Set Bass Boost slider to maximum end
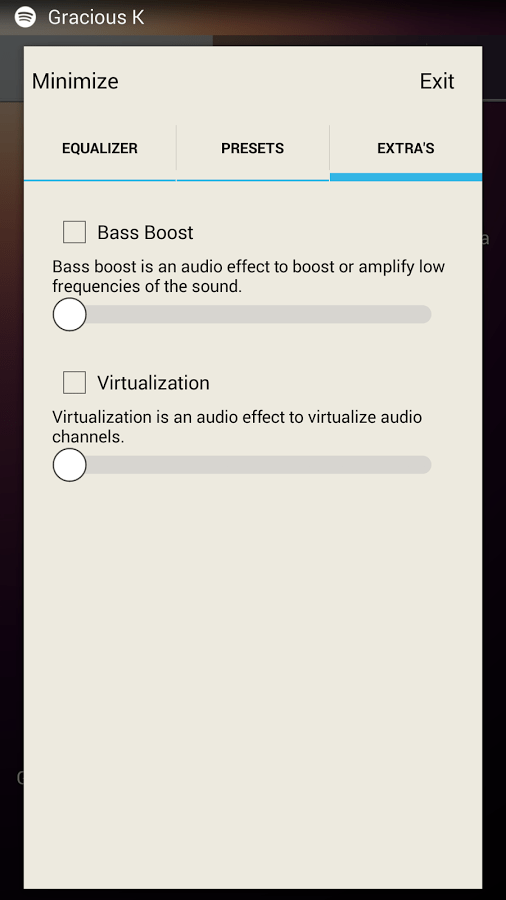Viewport: 506px width, 900px height. [x=423, y=315]
